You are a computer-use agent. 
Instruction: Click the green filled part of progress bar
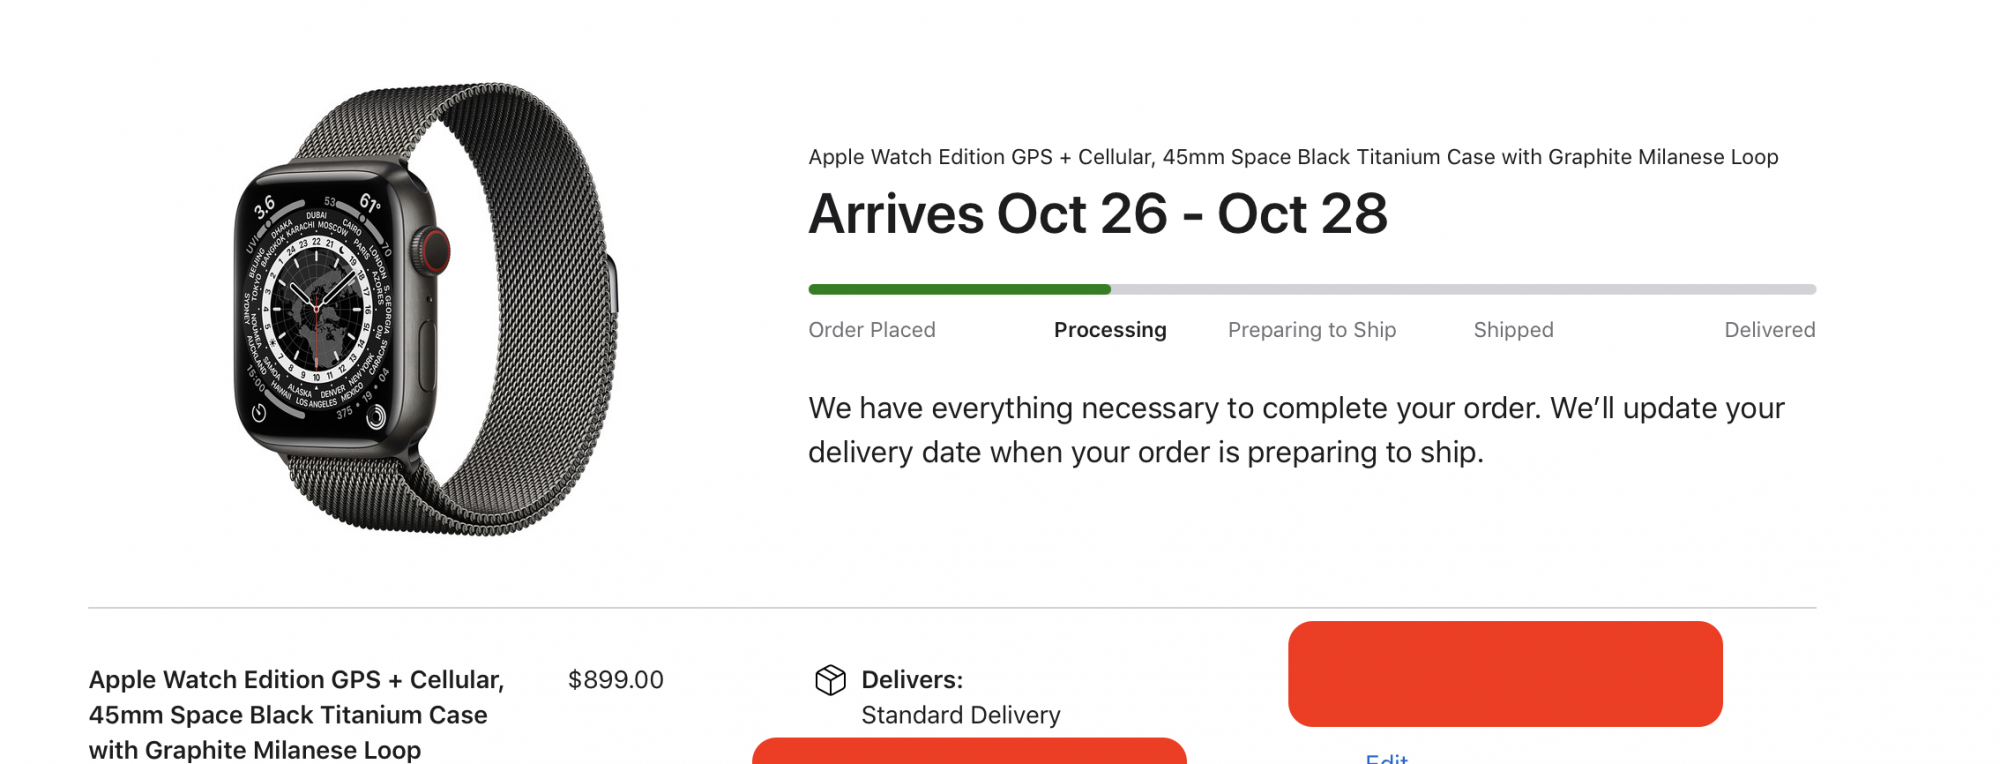click(959, 289)
